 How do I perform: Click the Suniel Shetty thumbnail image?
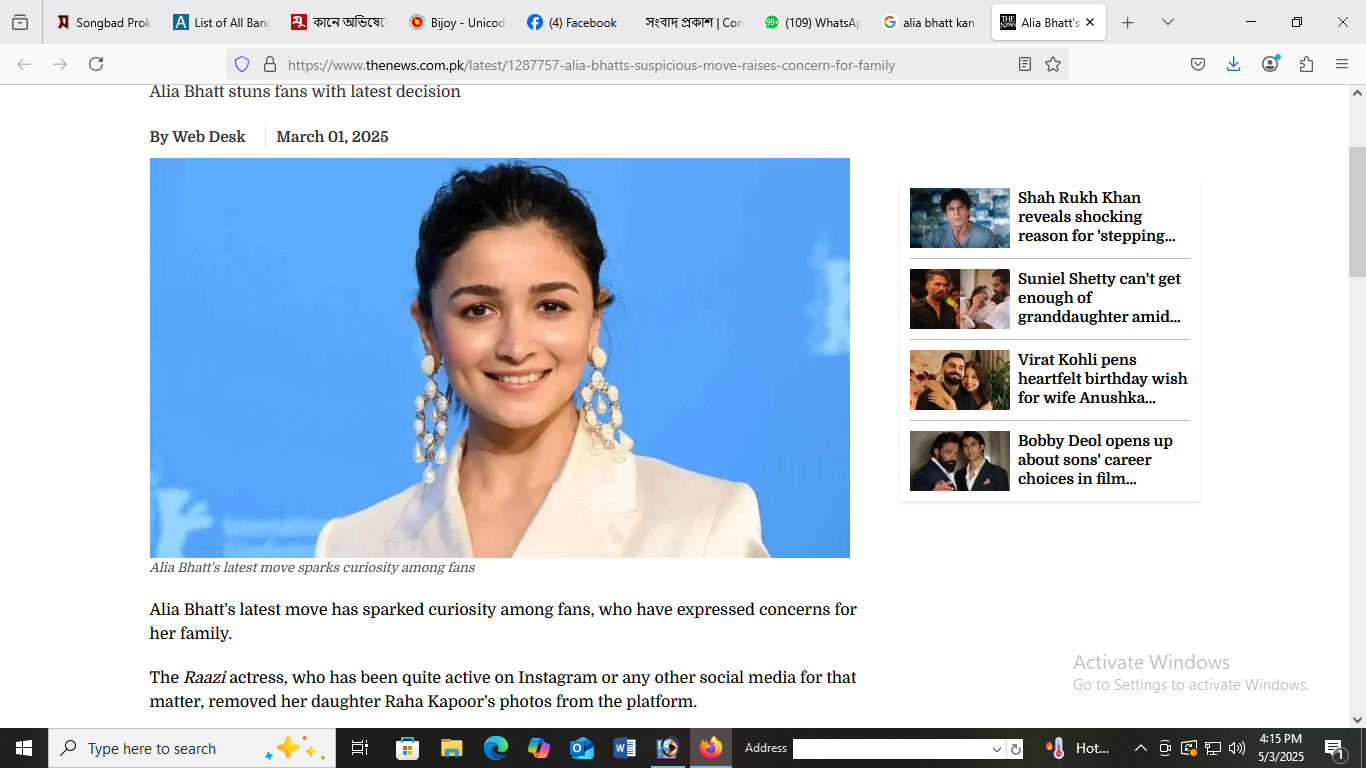(x=960, y=299)
